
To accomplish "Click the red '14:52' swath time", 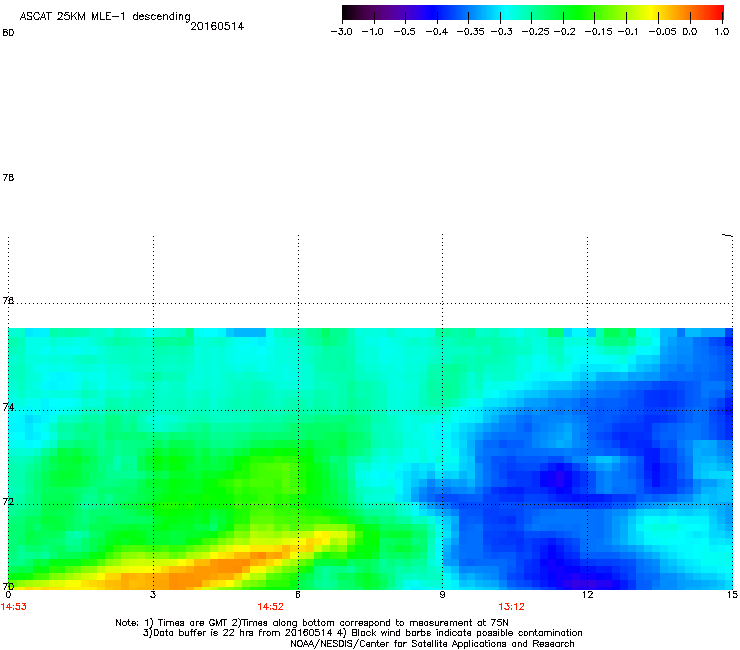I will [x=270, y=607].
